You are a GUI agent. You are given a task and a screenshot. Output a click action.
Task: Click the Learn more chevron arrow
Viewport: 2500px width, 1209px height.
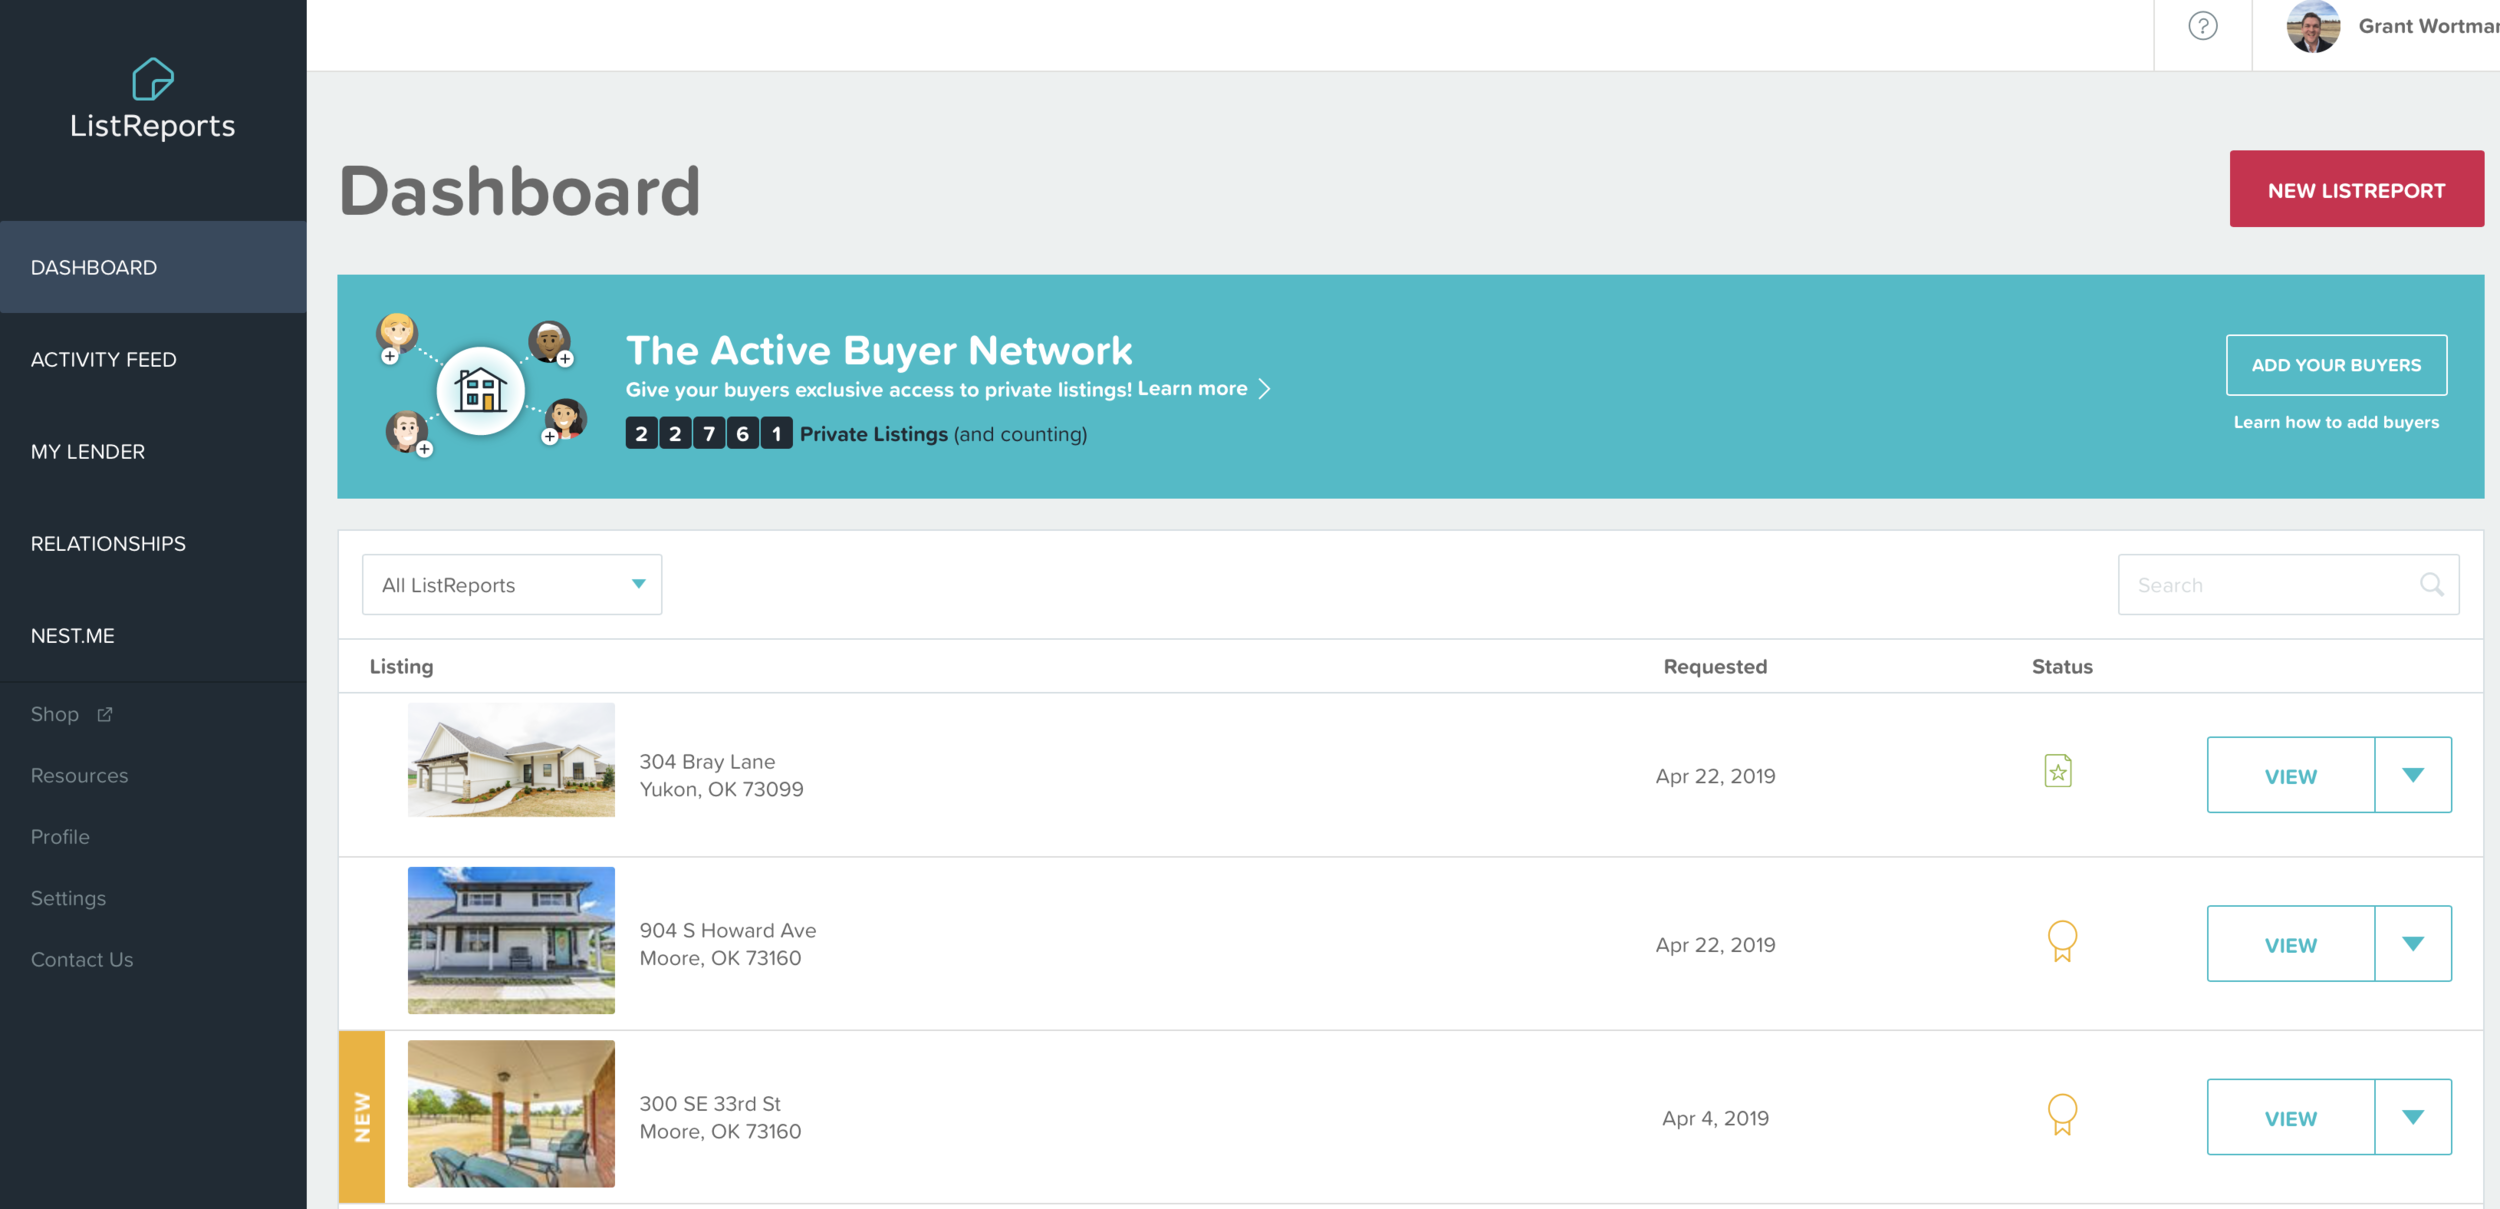click(x=1265, y=389)
